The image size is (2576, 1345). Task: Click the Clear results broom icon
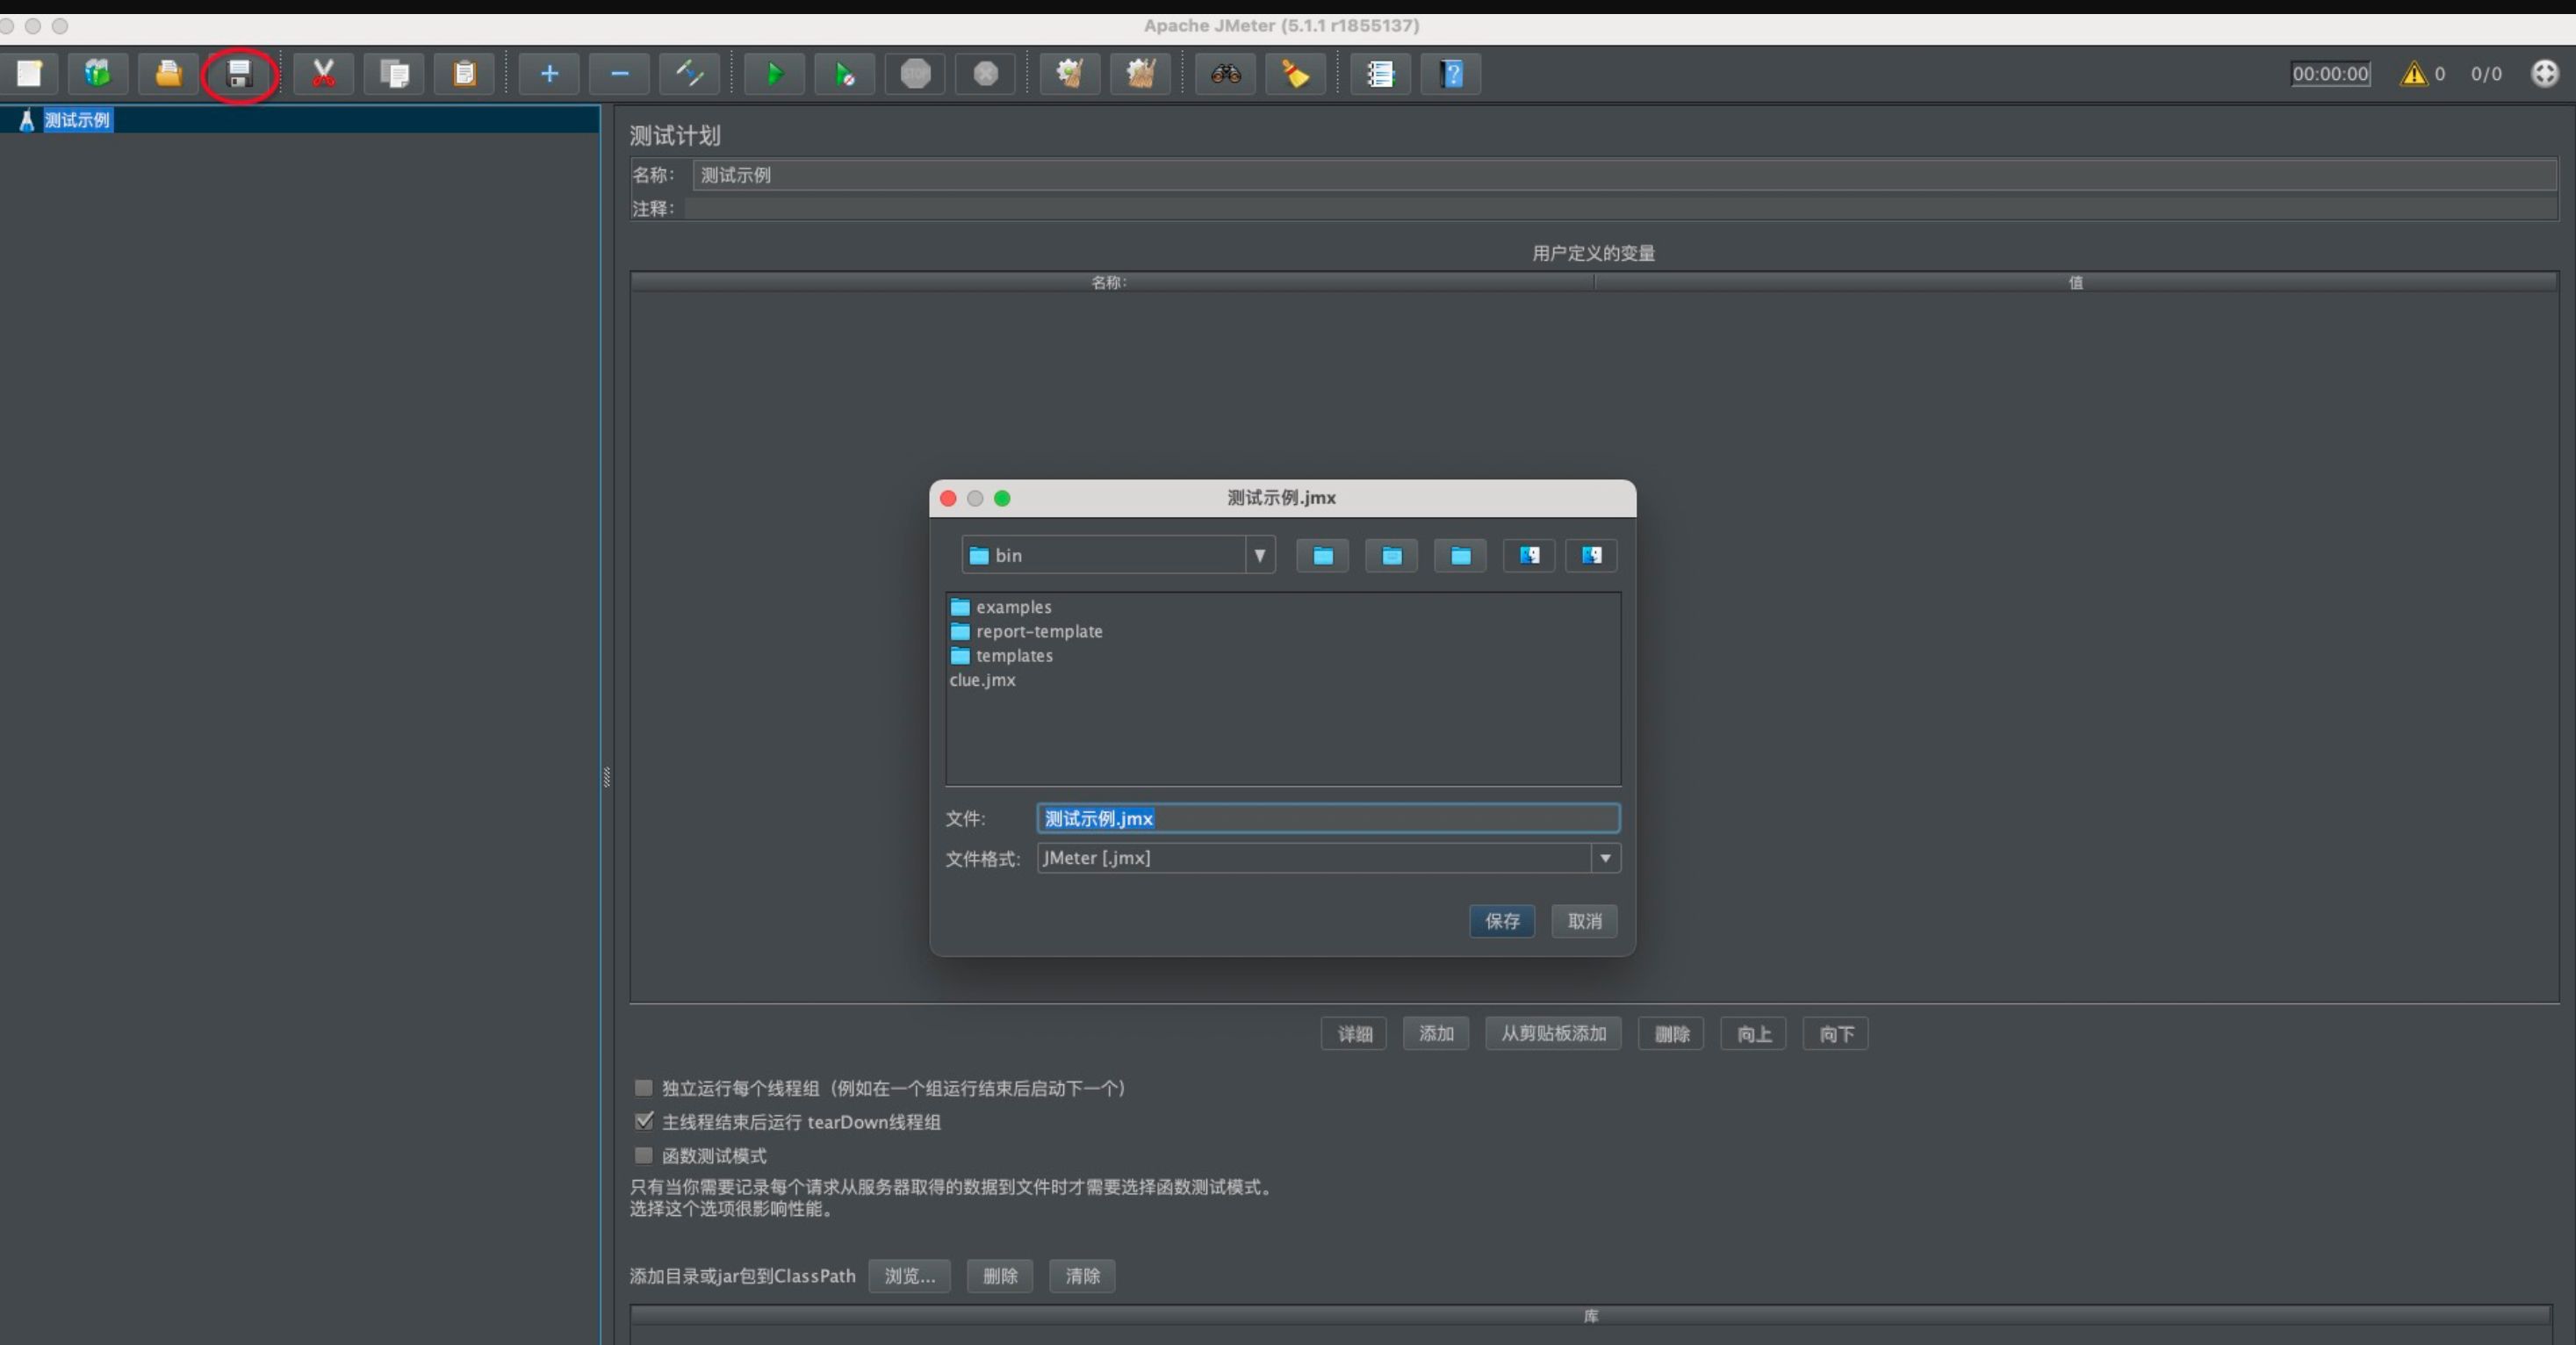coord(1070,74)
